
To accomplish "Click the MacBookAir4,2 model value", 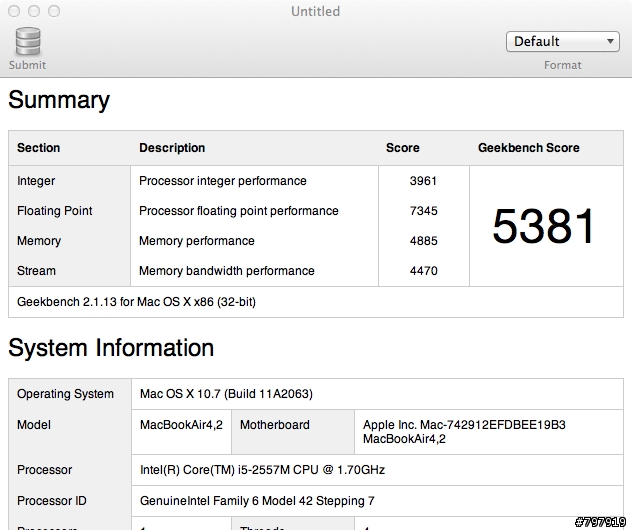I will click(181, 425).
